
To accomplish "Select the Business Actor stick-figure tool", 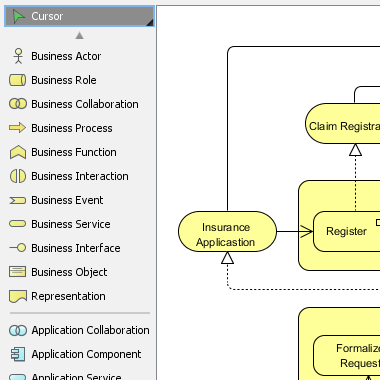I will tap(18, 56).
